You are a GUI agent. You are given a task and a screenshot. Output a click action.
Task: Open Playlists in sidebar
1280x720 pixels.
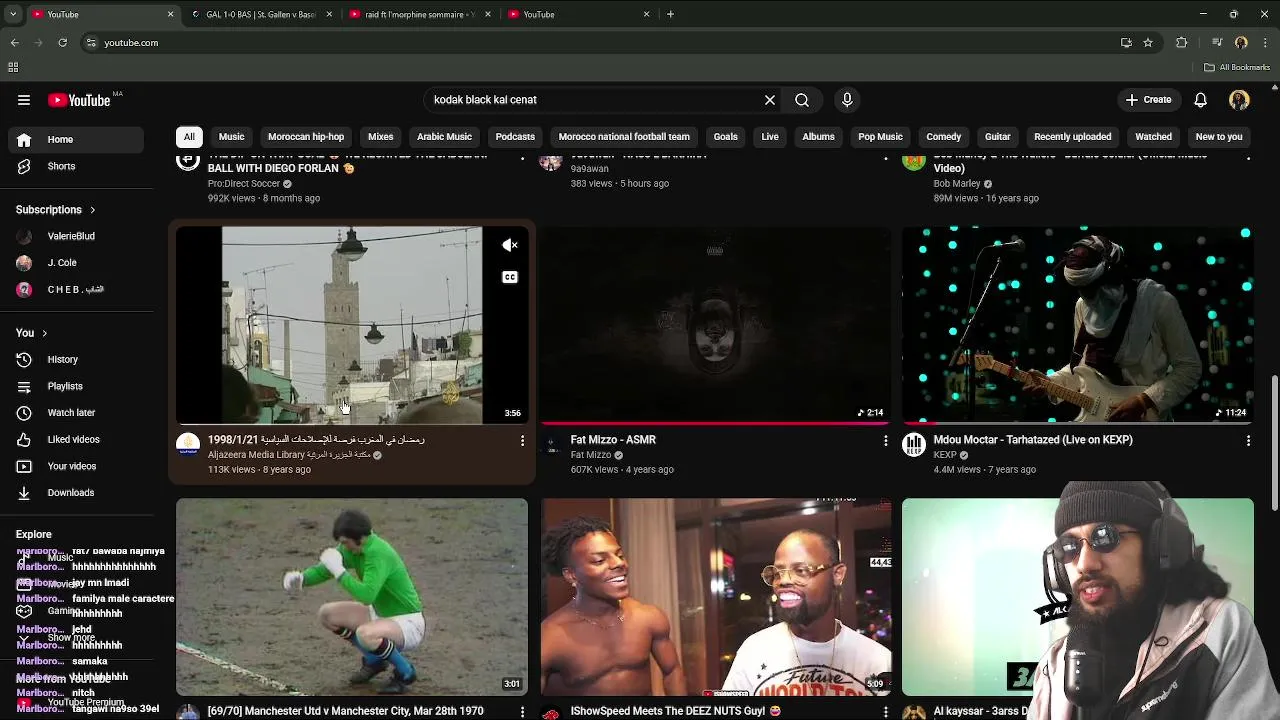click(78, 386)
